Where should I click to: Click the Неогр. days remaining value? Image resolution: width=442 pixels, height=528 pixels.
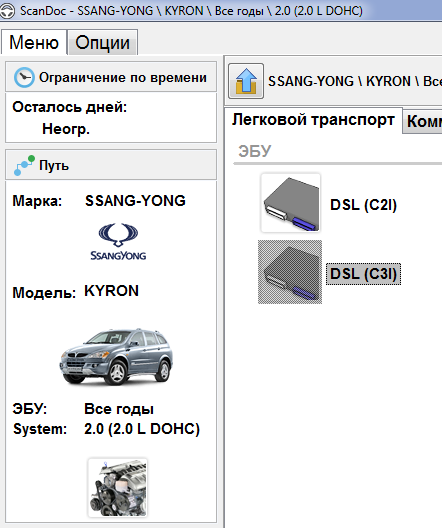point(66,129)
